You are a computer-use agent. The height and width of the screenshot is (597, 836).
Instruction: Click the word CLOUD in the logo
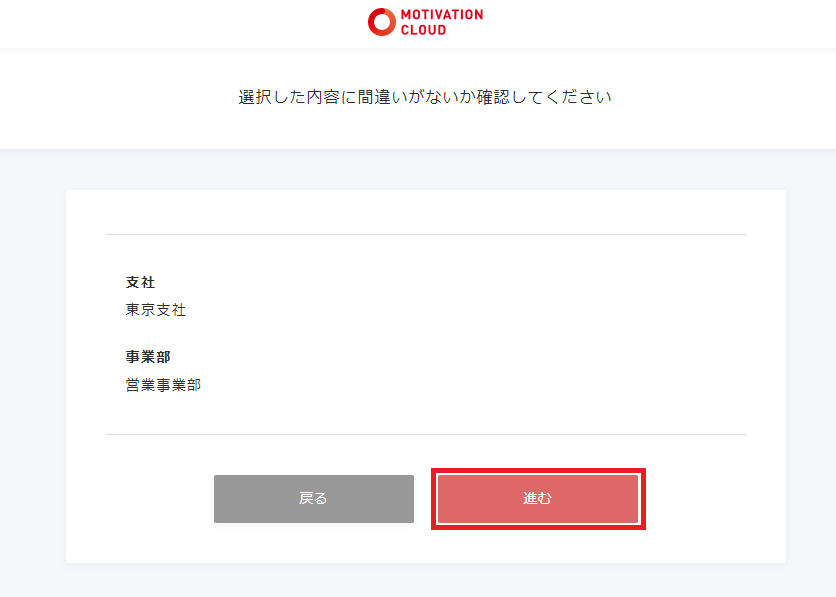pos(423,30)
